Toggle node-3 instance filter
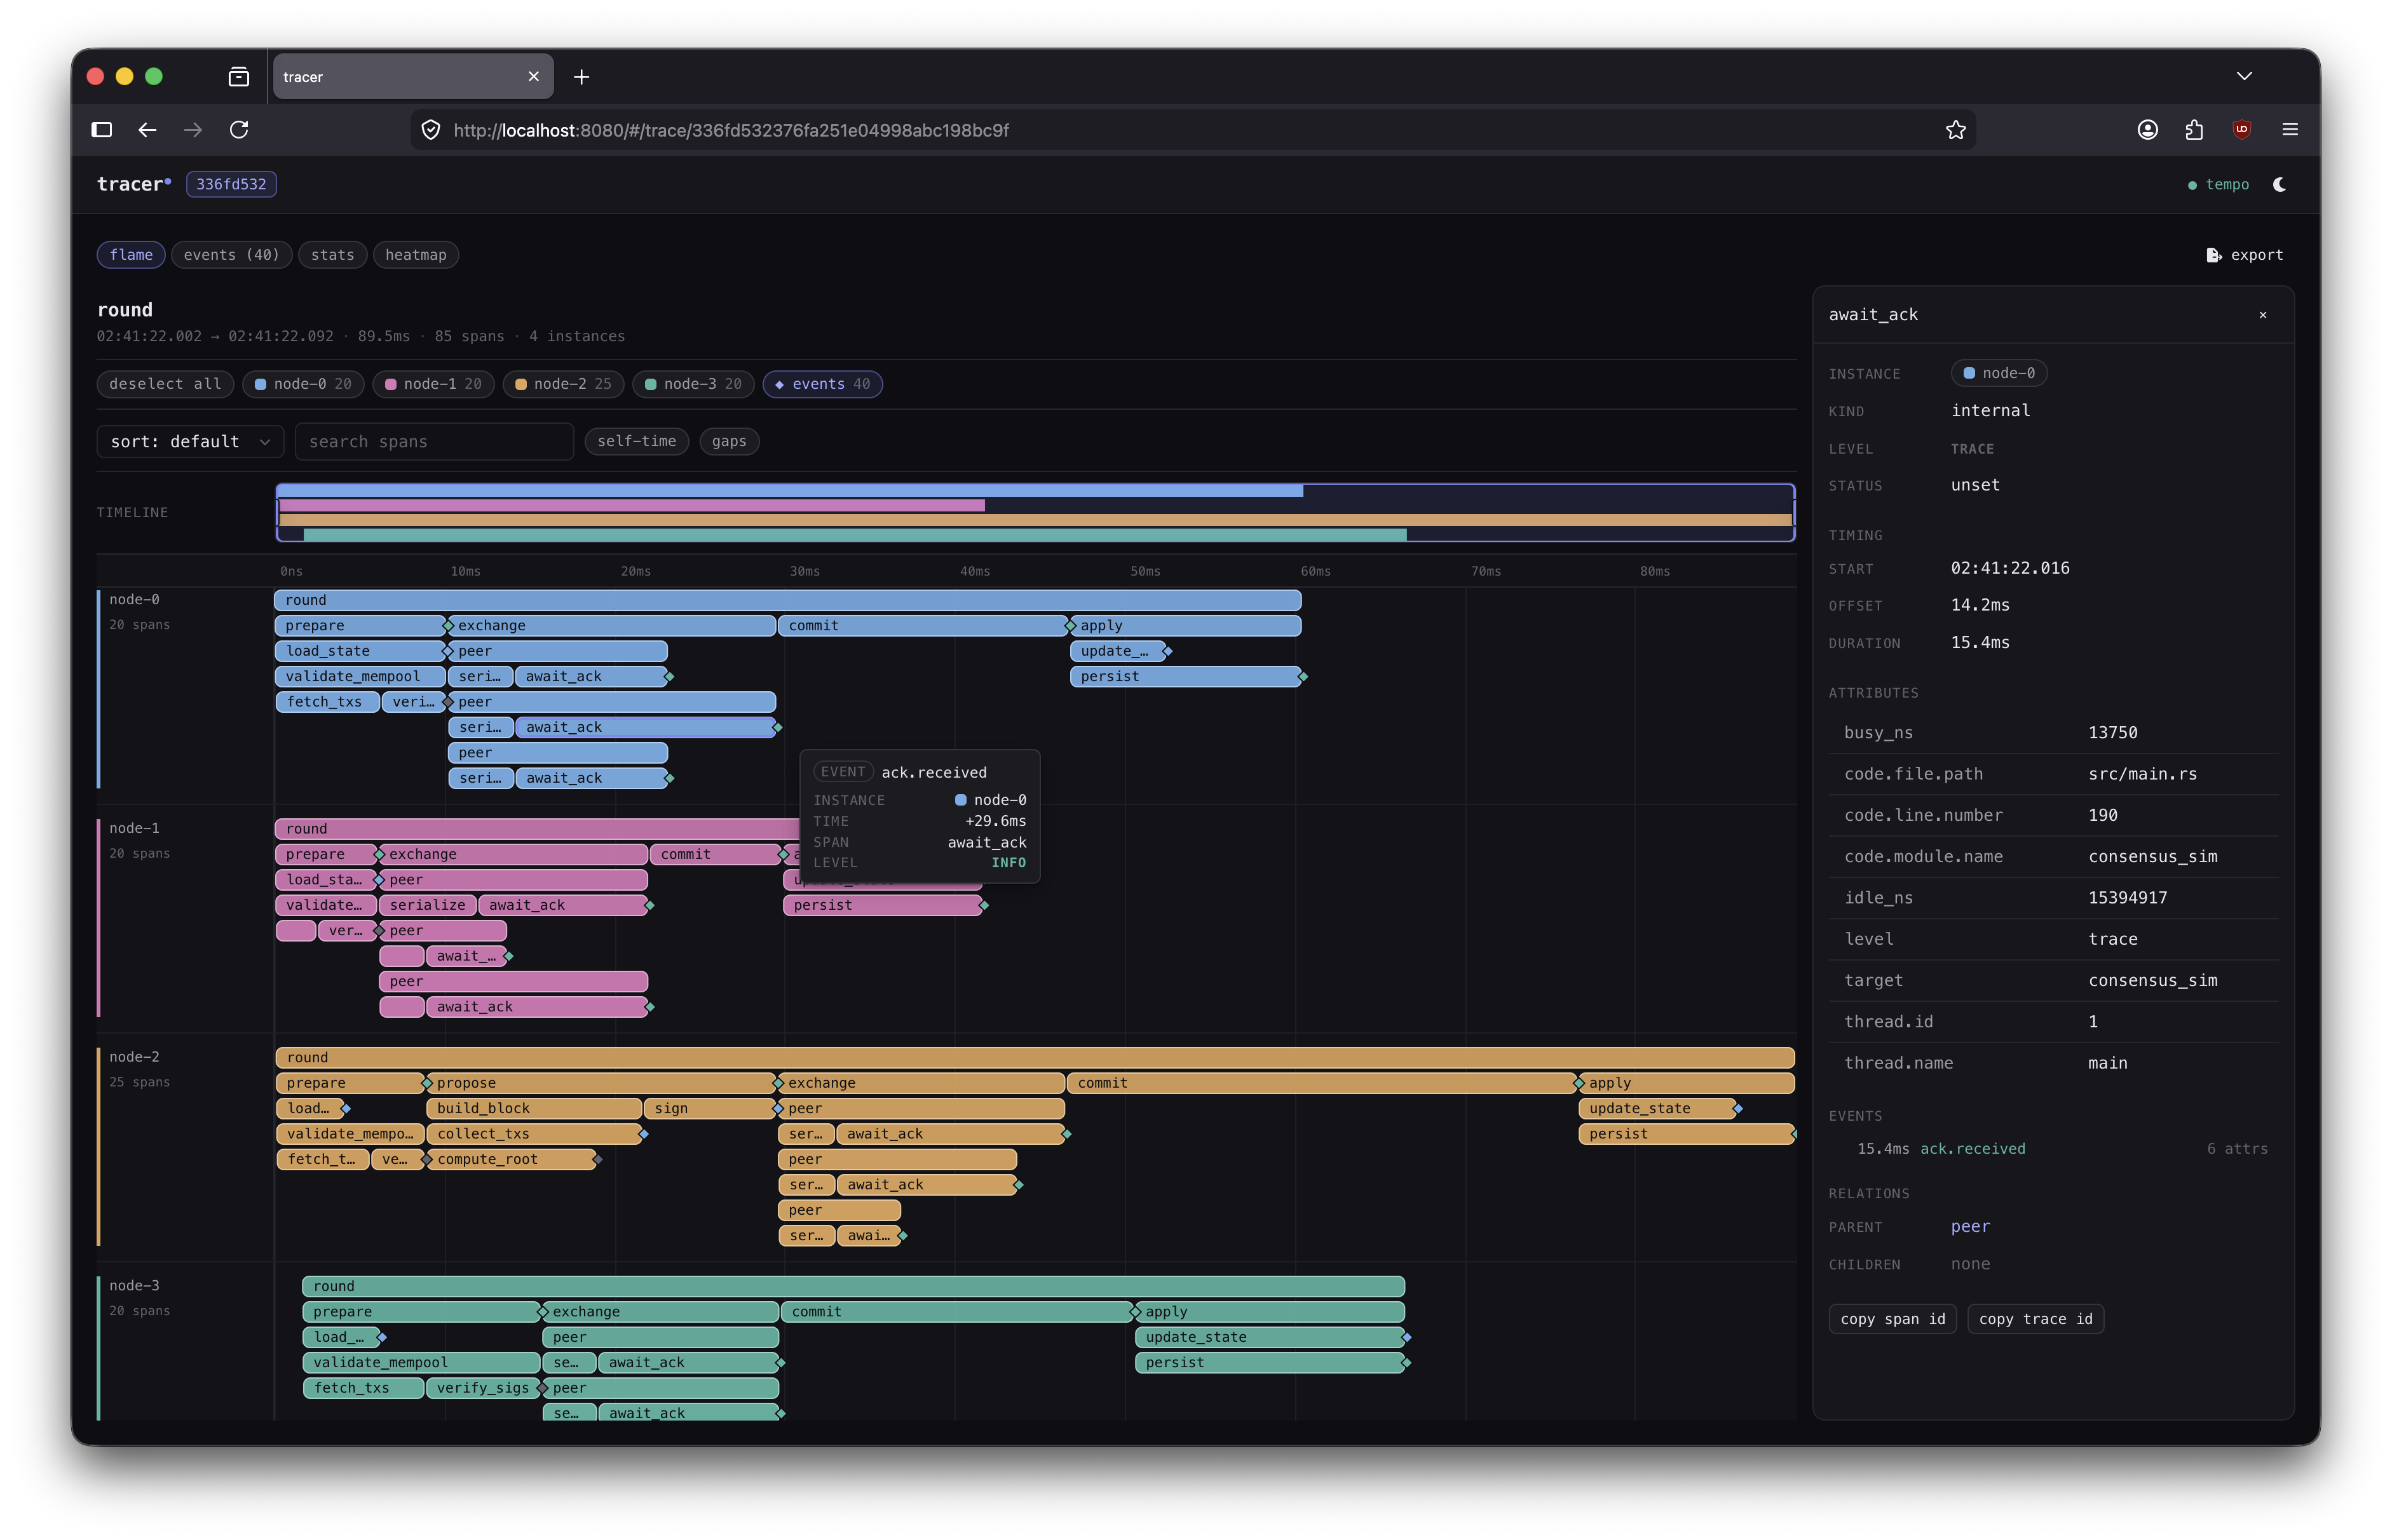Image resolution: width=2392 pixels, height=1540 pixels. [x=693, y=384]
